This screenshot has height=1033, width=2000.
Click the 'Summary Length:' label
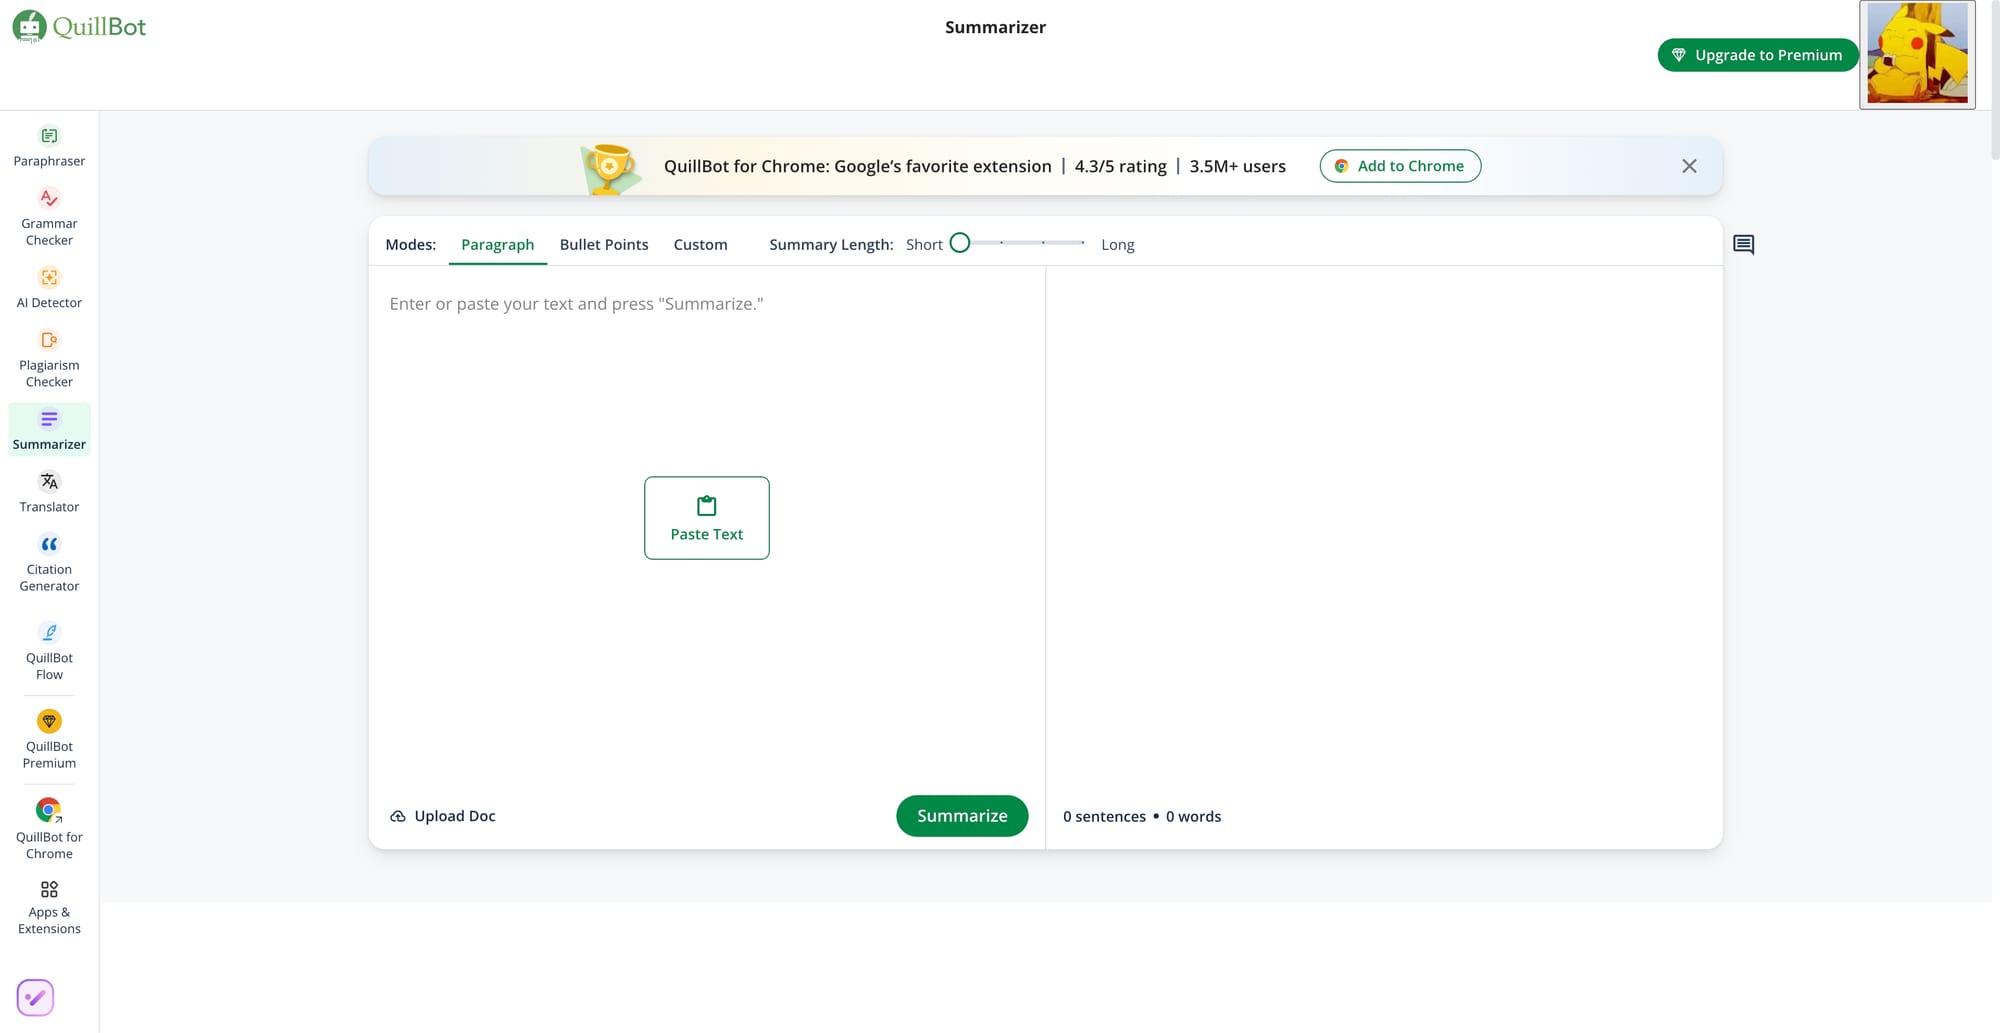pyautogui.click(x=831, y=245)
